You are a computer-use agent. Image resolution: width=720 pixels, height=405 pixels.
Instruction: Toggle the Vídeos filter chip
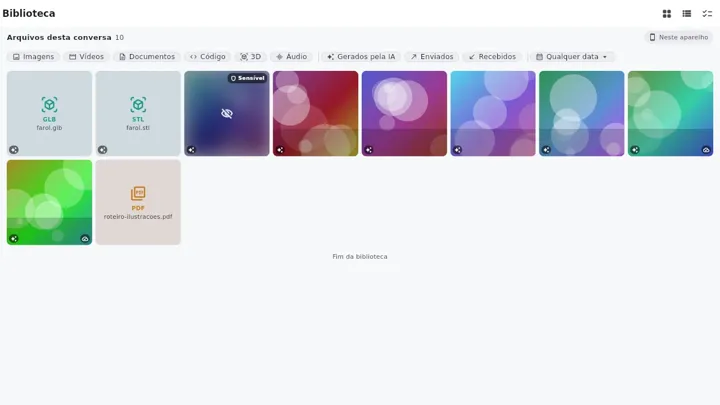coord(86,56)
